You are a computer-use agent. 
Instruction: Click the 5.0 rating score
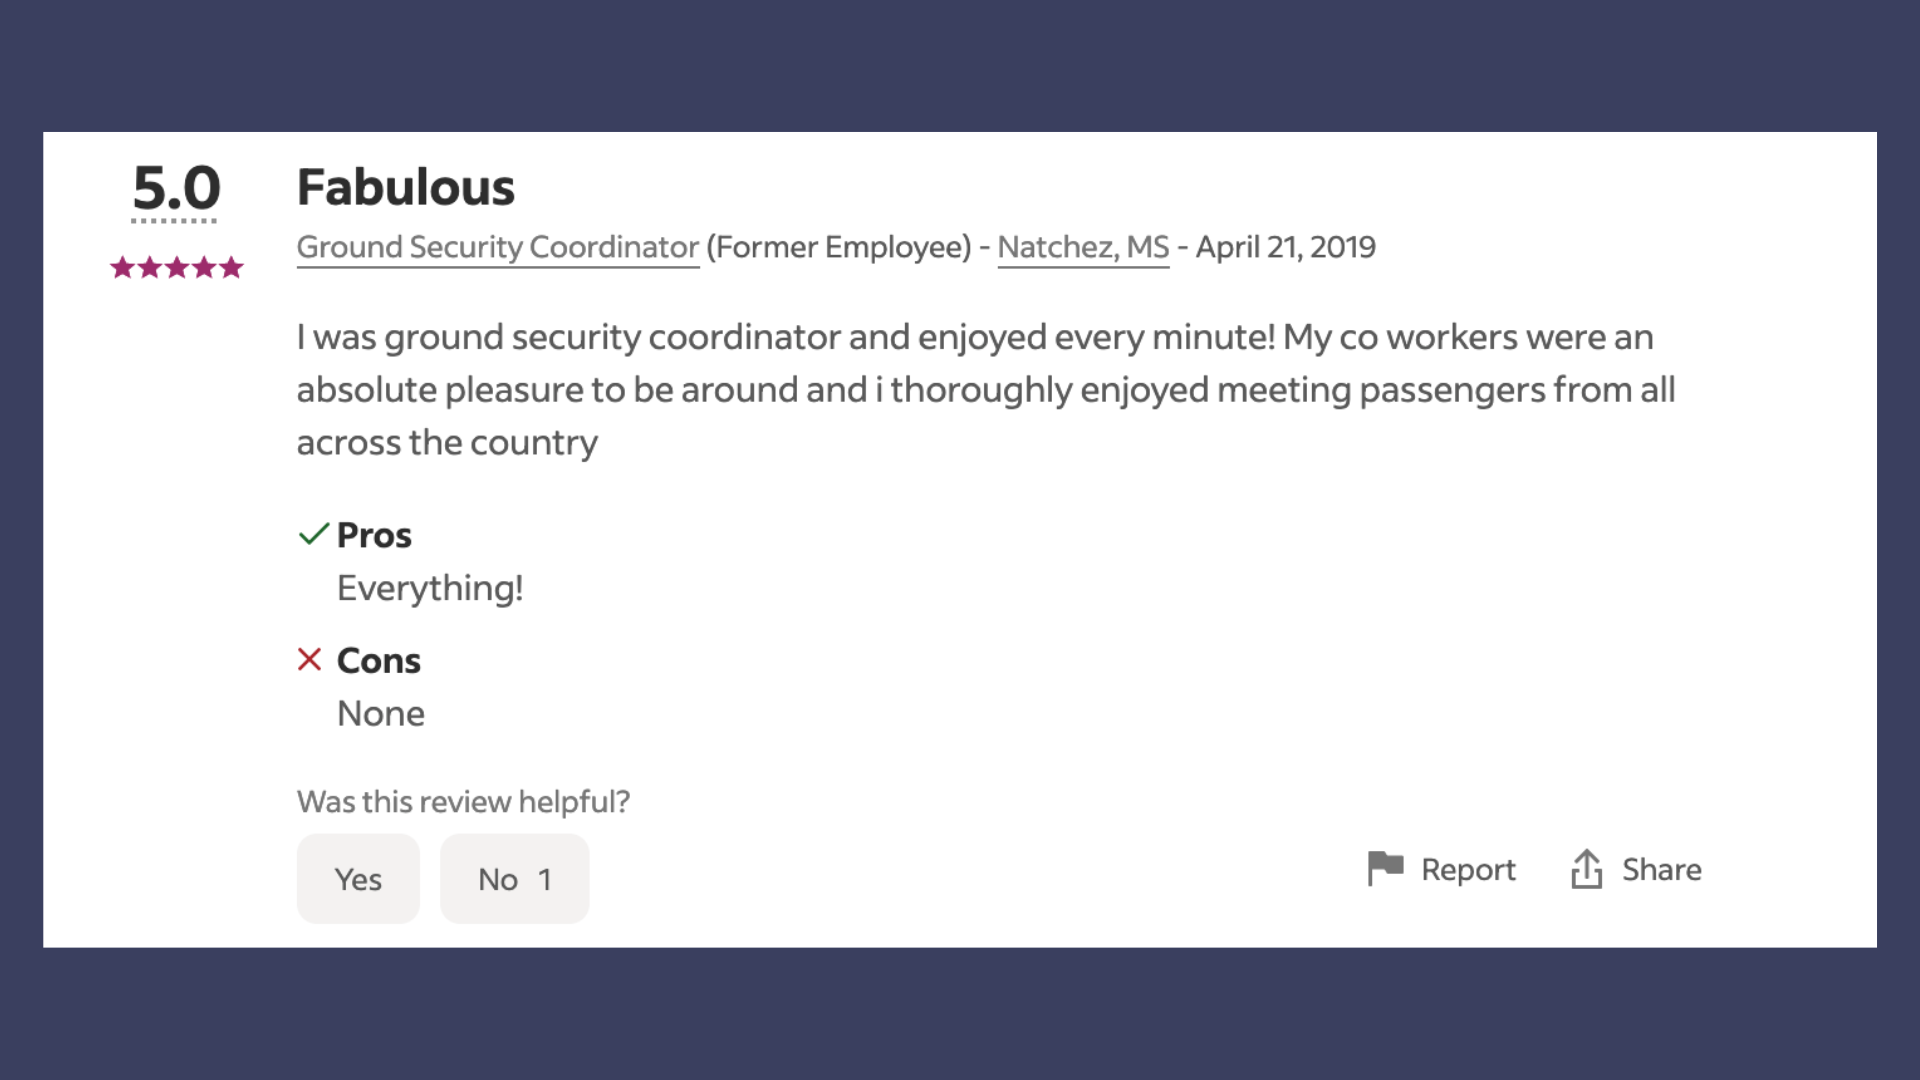[176, 188]
